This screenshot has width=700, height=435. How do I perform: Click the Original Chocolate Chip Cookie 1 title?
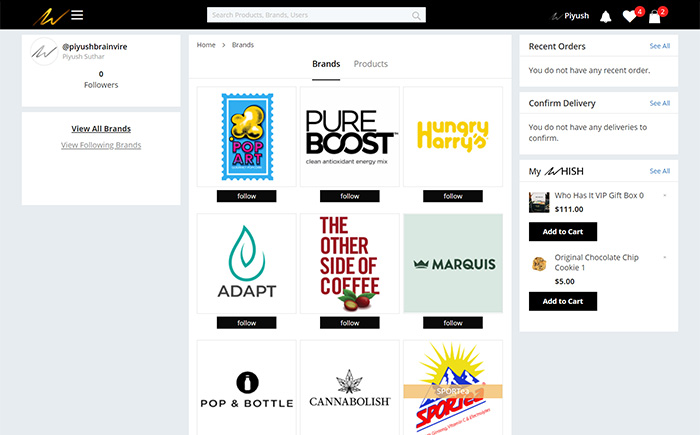596,263
